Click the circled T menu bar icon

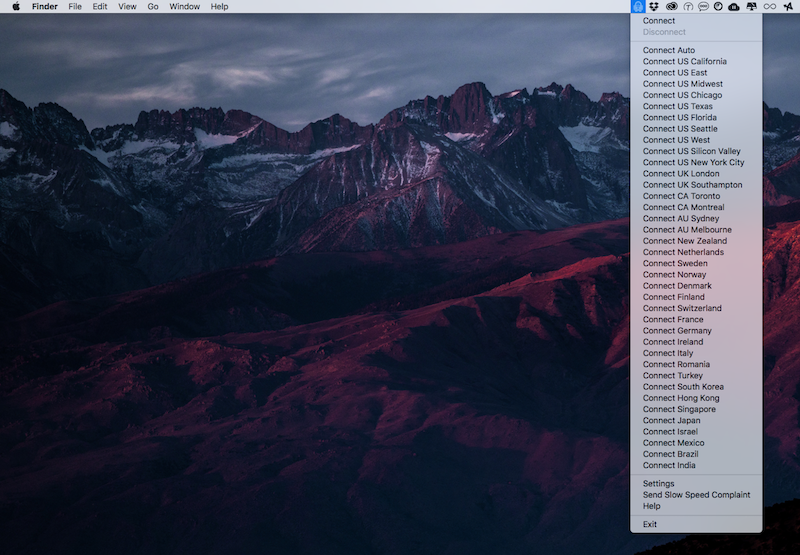coord(687,6)
